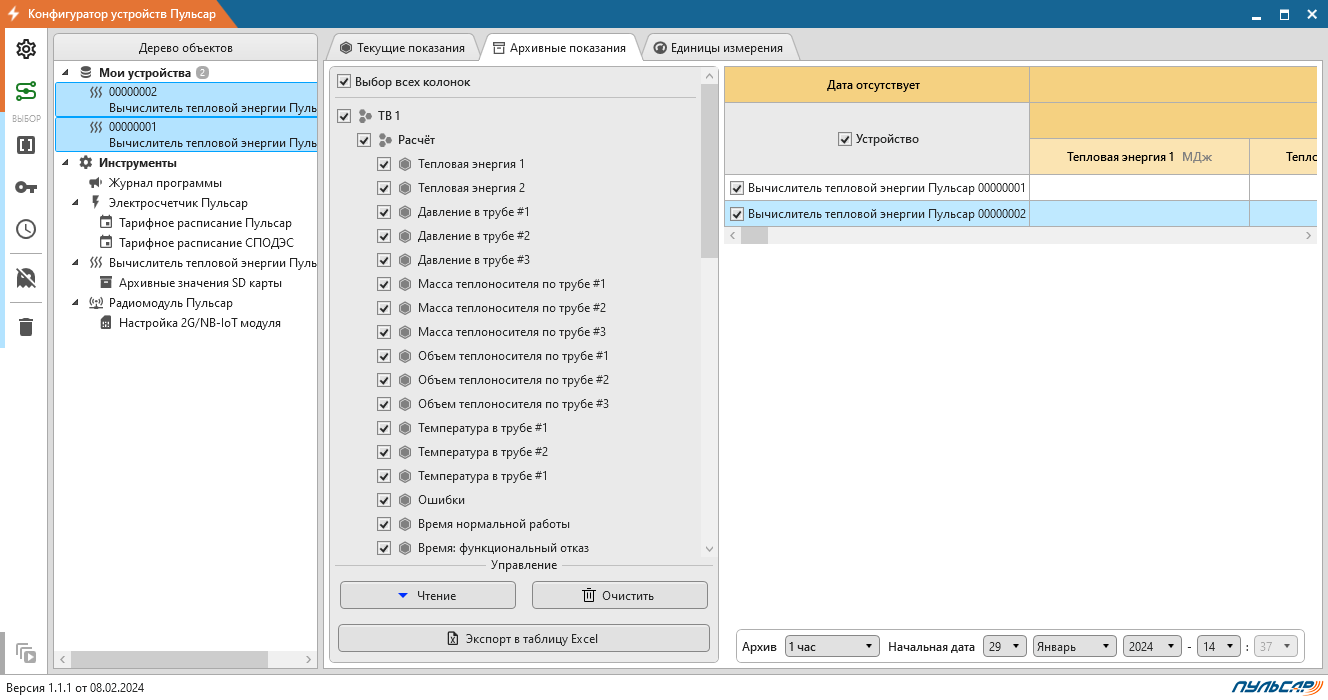
Task: Open the settings gear in the sidebar
Action: coord(26,49)
